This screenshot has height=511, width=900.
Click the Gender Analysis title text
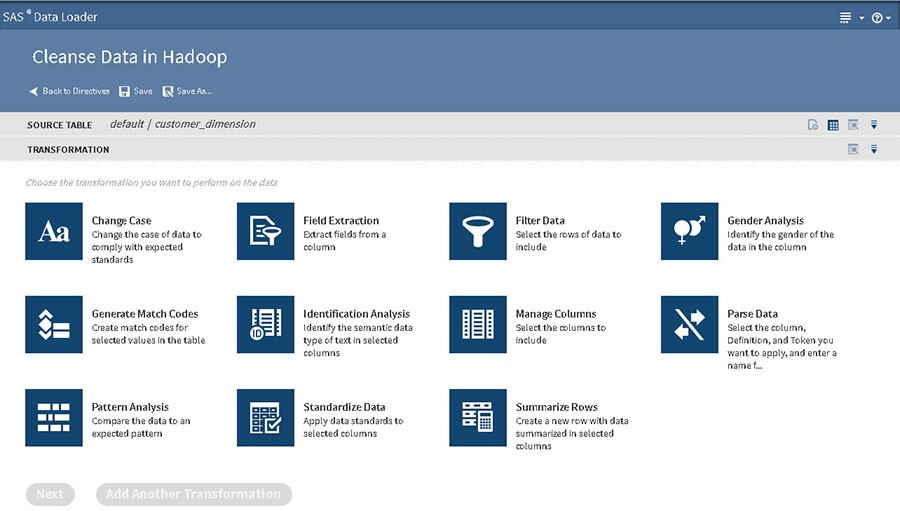pyautogui.click(x=766, y=220)
